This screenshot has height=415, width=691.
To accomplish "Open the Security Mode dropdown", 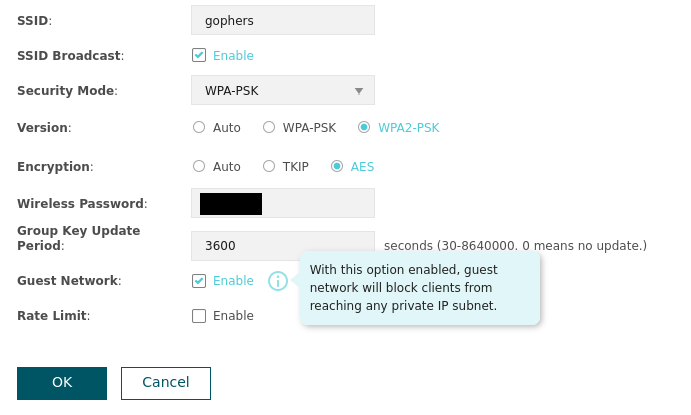I will pyautogui.click(x=282, y=91).
